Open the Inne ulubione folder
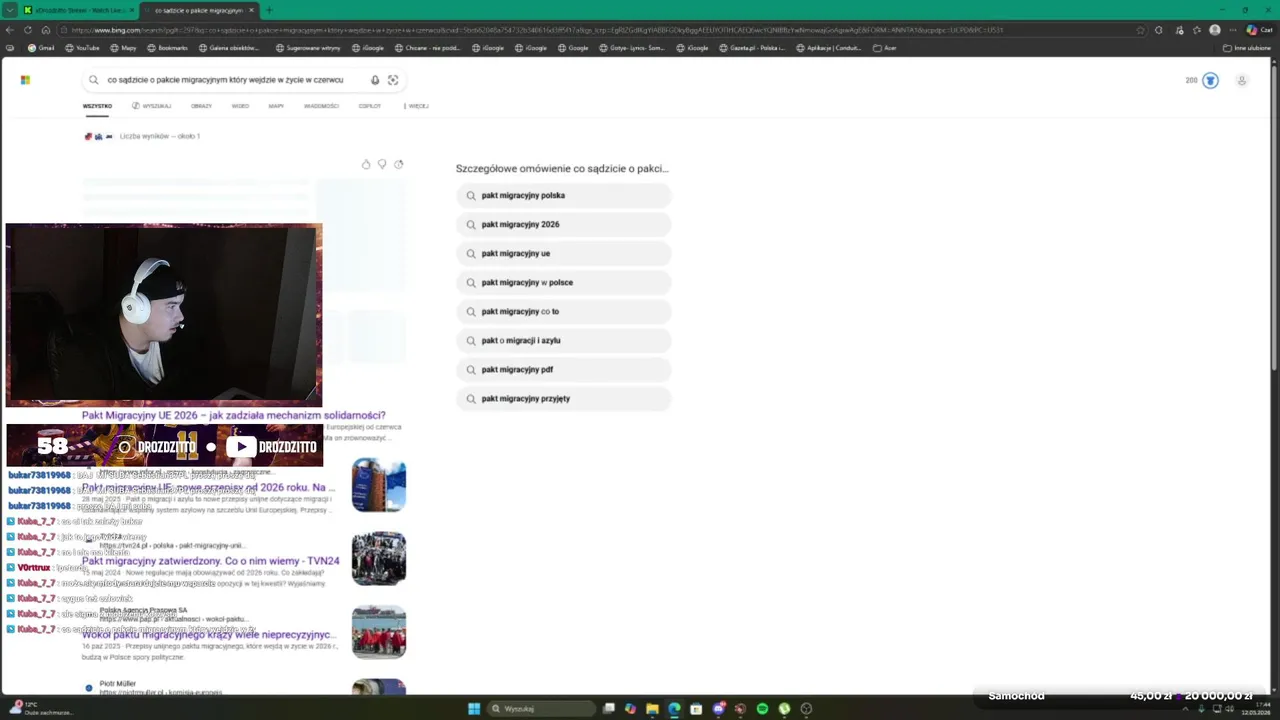Screen dimensions: 1280x720 (1246, 48)
